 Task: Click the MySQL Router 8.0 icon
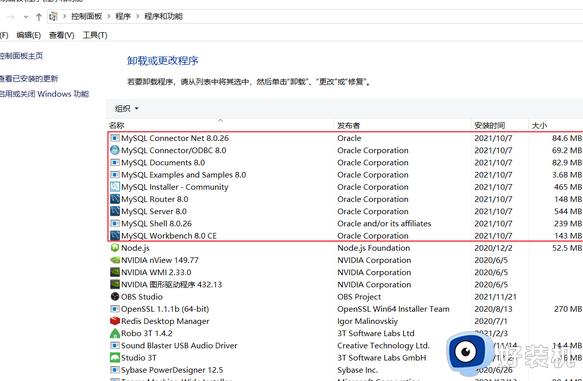[115, 199]
